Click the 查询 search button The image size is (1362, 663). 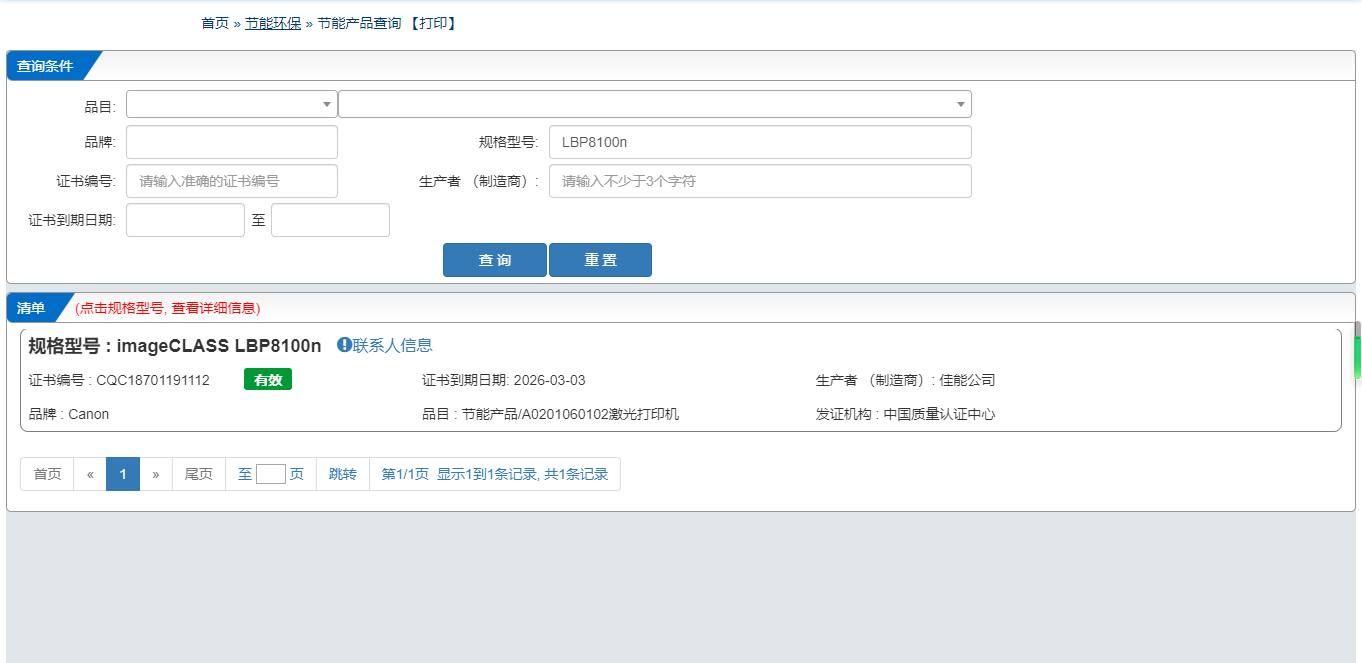(495, 260)
